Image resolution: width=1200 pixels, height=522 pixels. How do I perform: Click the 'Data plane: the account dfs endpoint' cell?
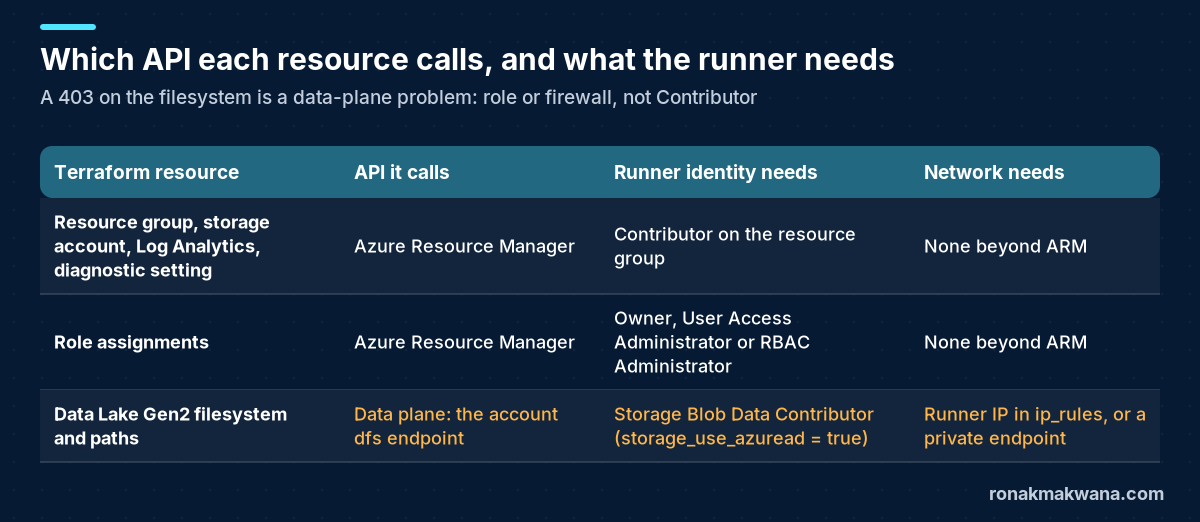click(x=456, y=426)
